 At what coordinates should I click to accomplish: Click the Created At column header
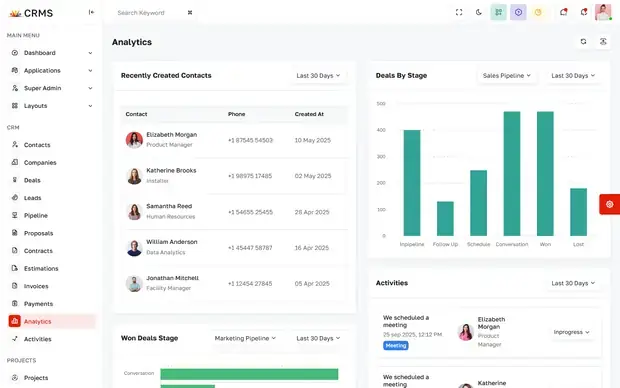[309, 114]
